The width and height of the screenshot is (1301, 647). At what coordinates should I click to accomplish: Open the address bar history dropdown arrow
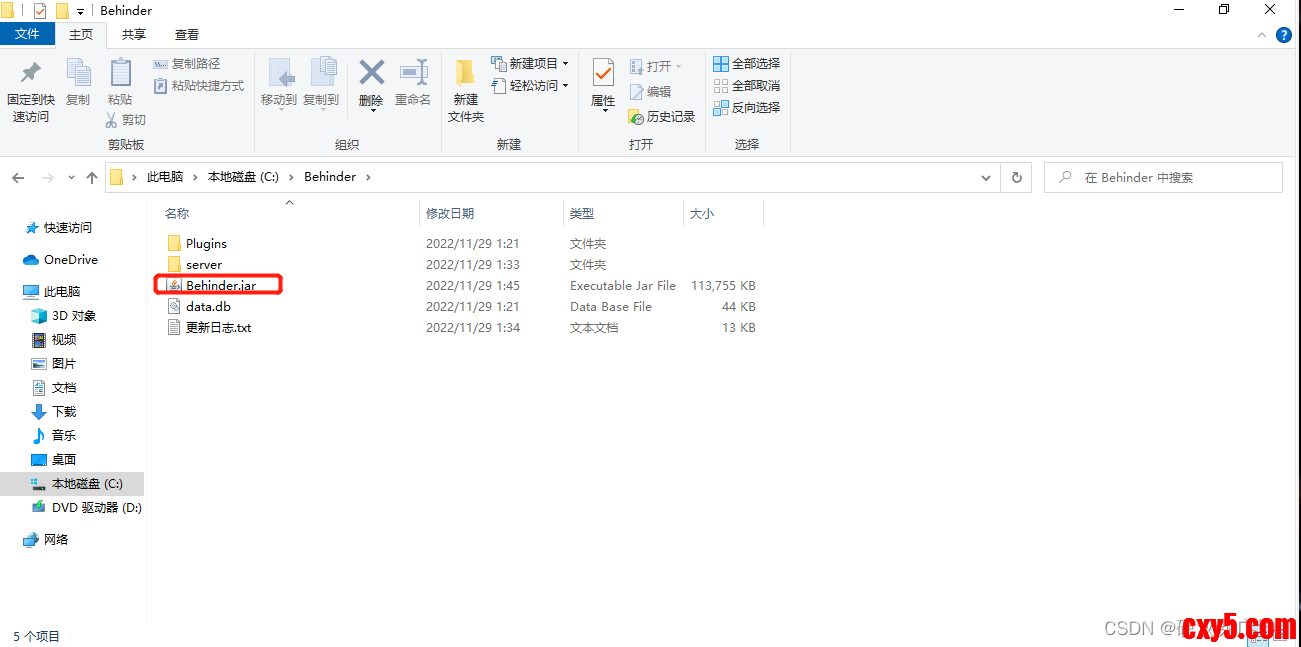(986, 177)
